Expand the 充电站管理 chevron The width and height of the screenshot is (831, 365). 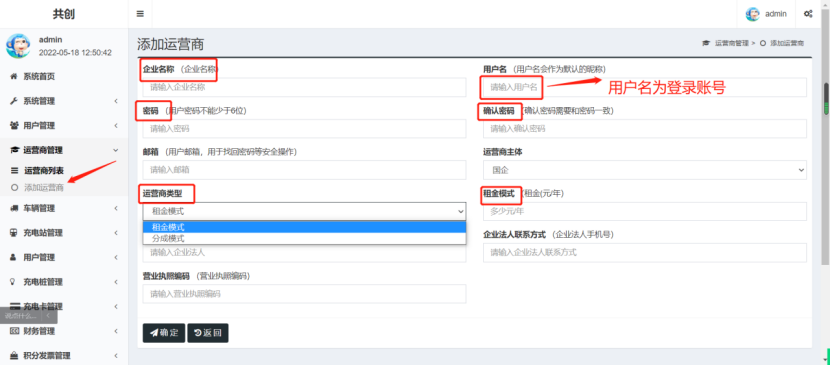point(116,233)
